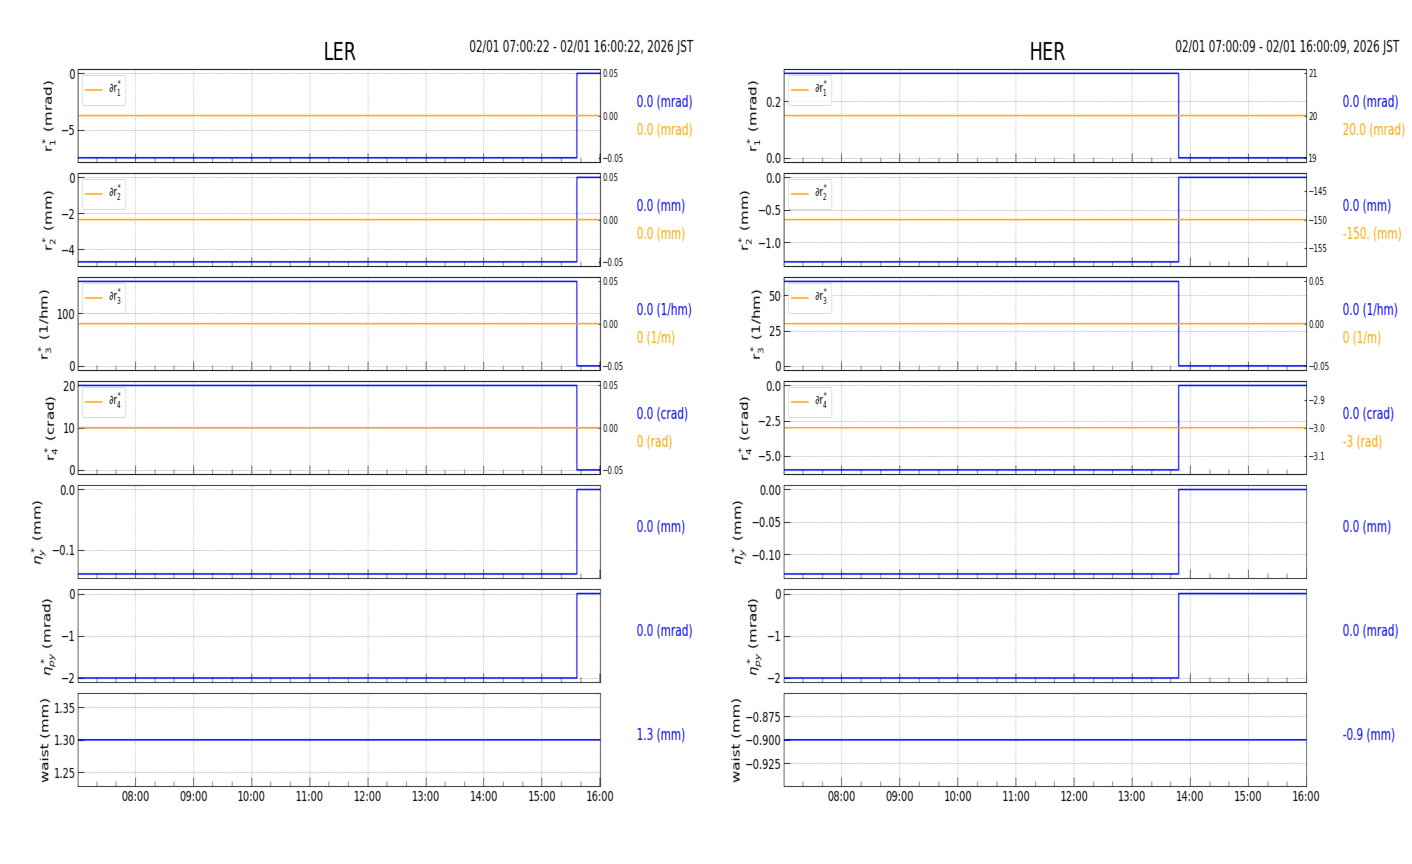
Task: Click the ∂r2* legend in the LER r2* plot
Action: pyautogui.click(x=104, y=194)
